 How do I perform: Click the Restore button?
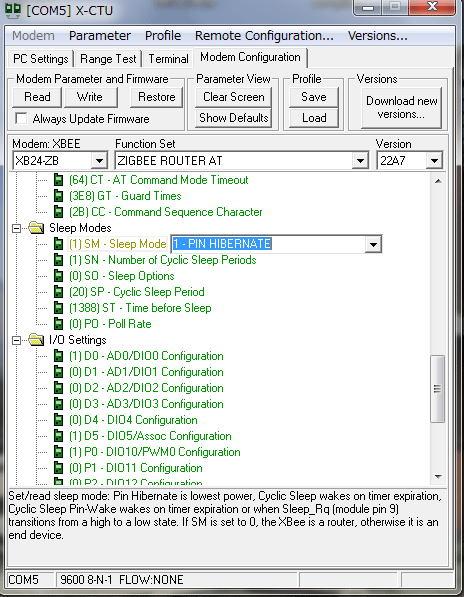[156, 97]
